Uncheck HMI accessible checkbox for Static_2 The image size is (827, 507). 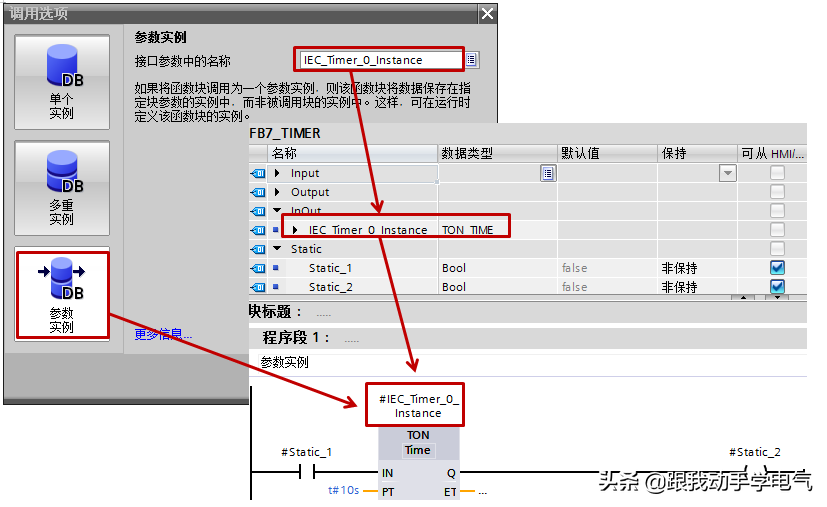777,287
